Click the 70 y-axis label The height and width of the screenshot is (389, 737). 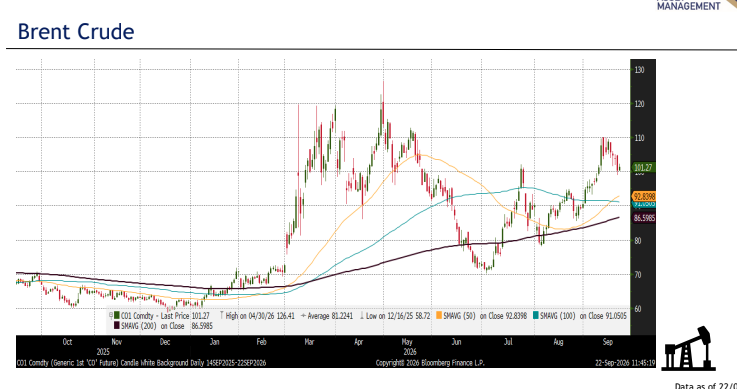[x=637, y=275]
